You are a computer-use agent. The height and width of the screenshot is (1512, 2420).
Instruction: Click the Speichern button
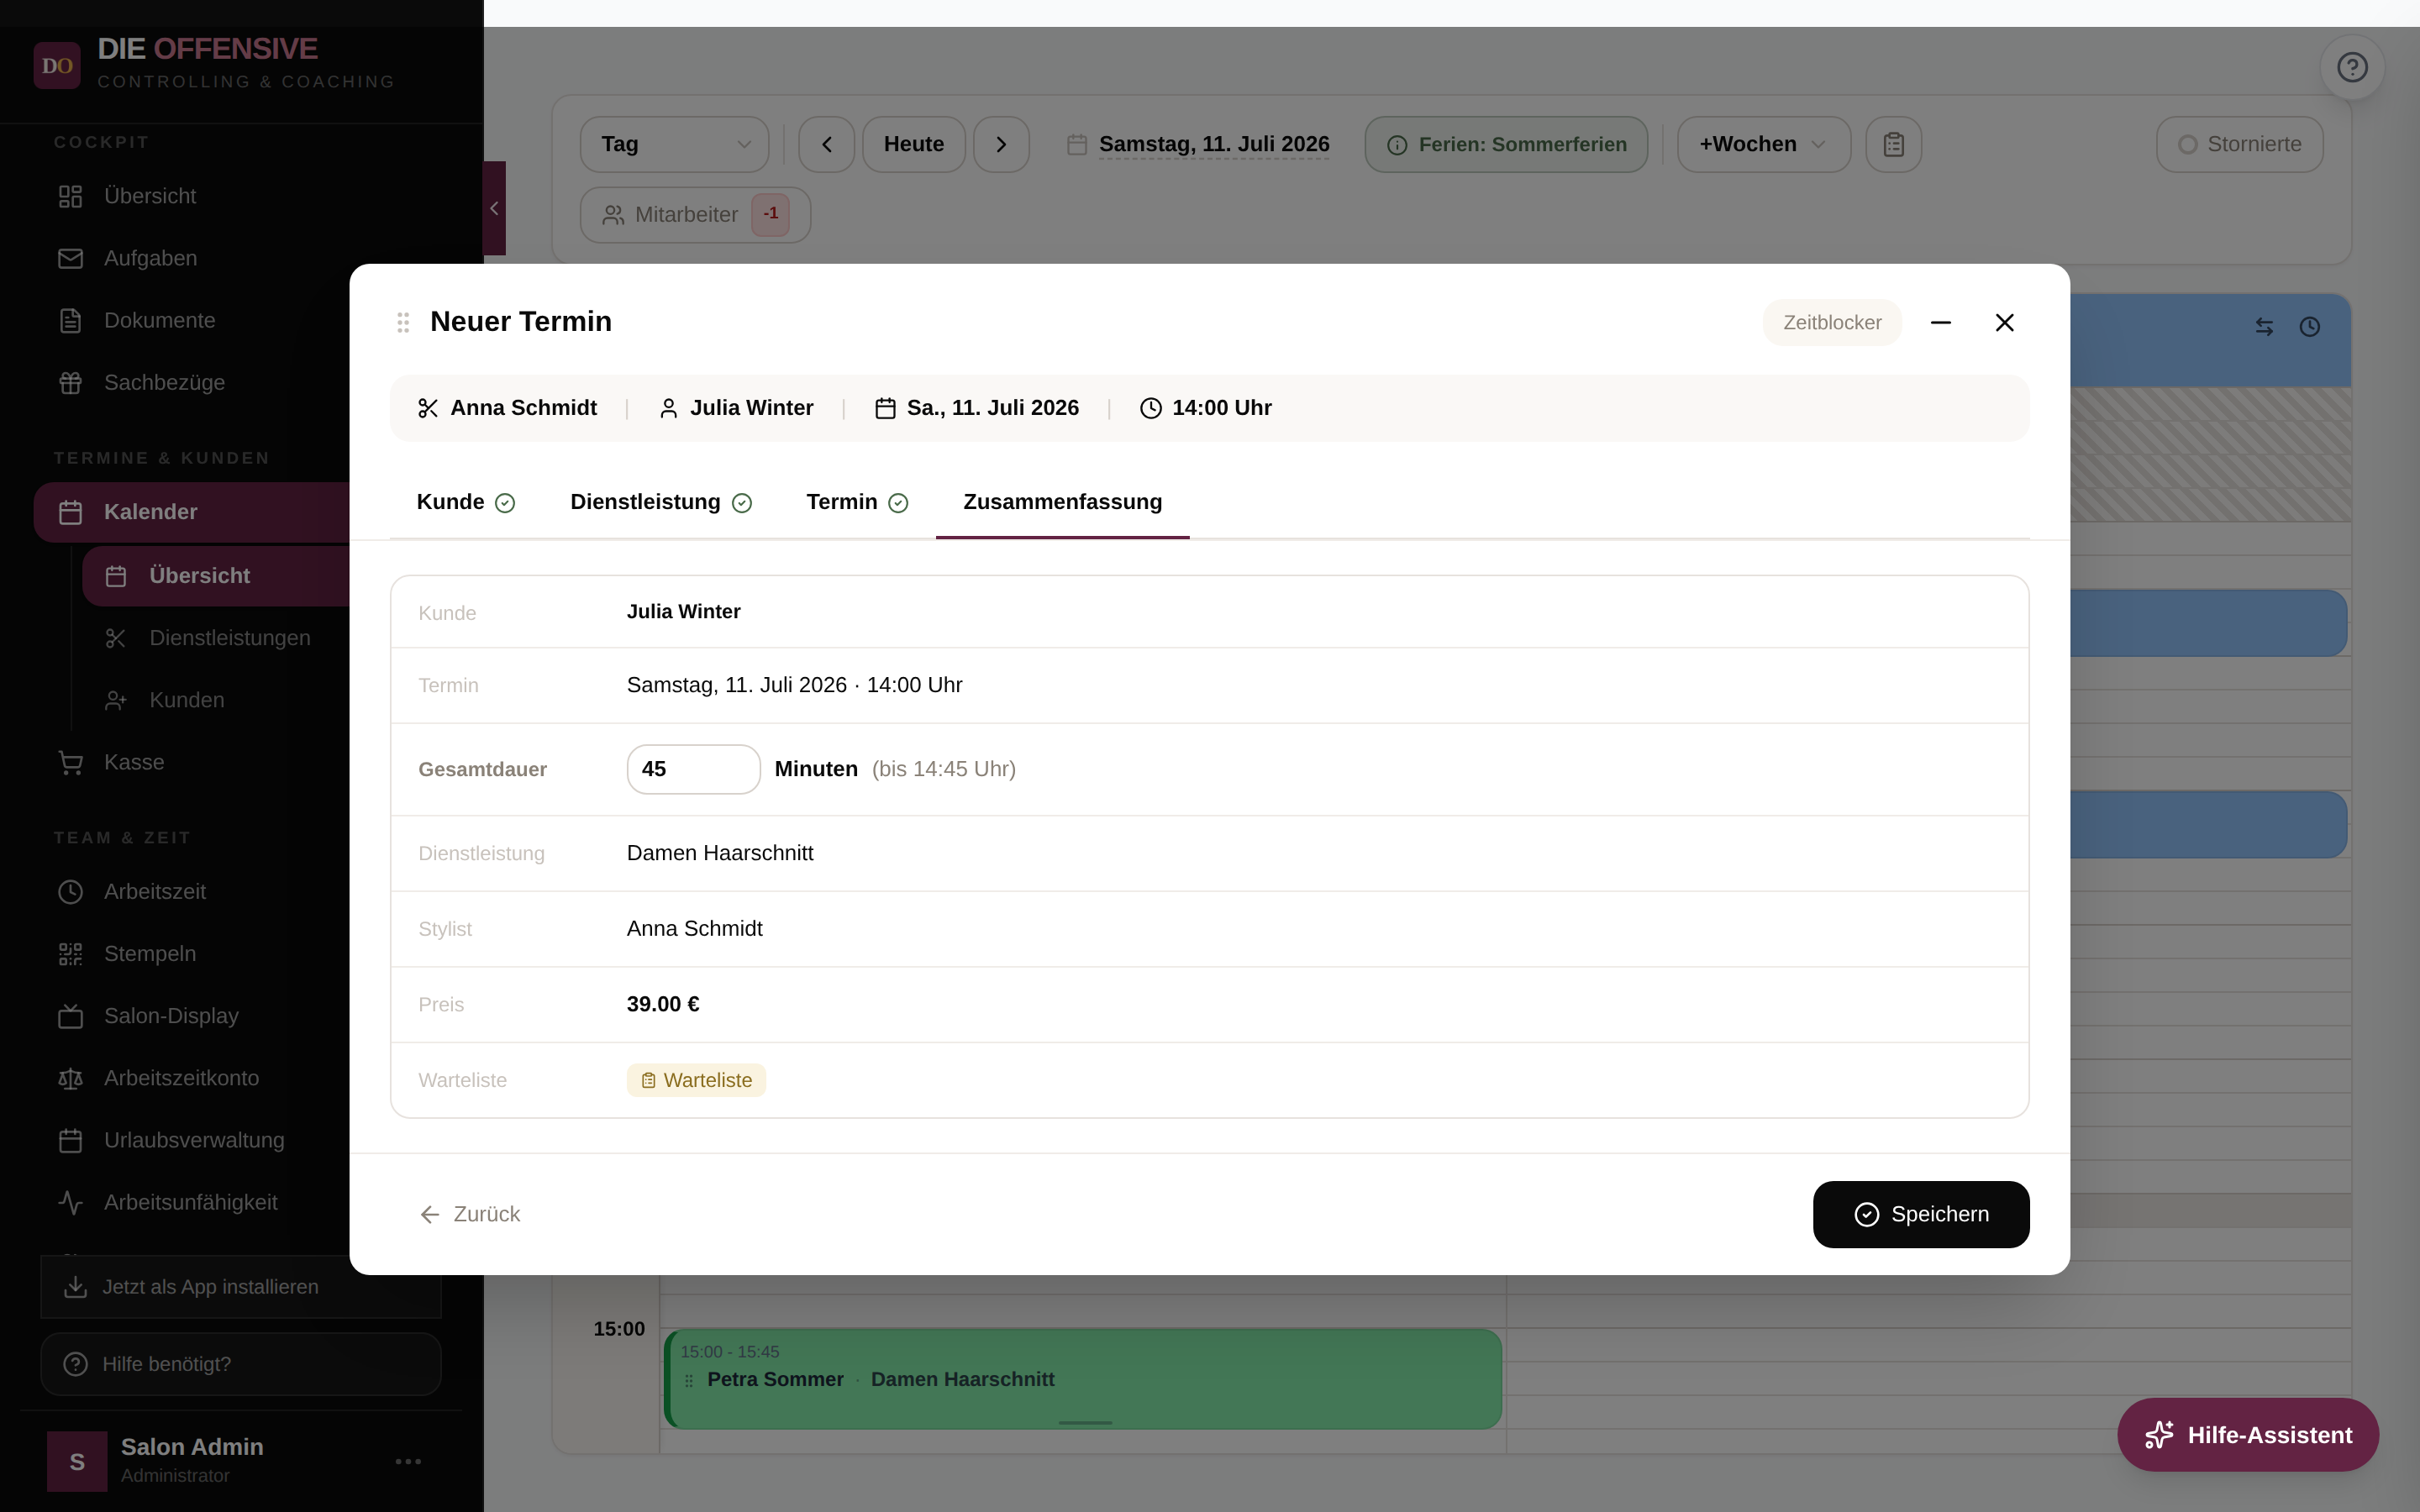pos(1921,1214)
